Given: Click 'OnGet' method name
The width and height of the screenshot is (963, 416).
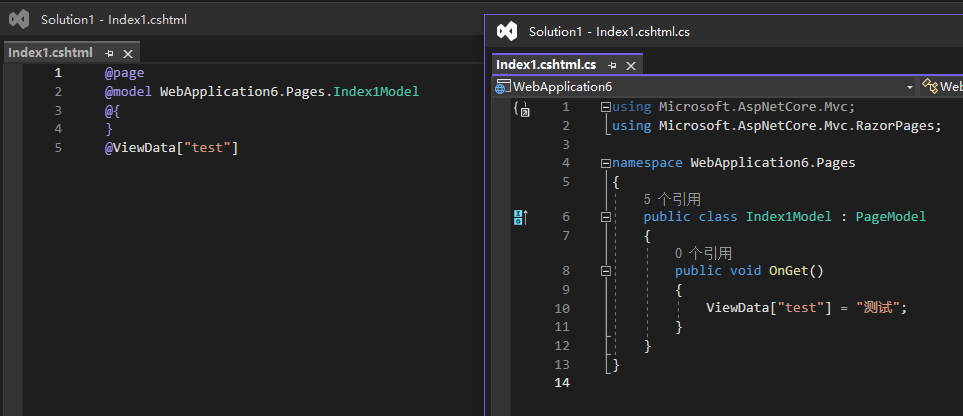Looking at the screenshot, I should pyautogui.click(x=789, y=270).
